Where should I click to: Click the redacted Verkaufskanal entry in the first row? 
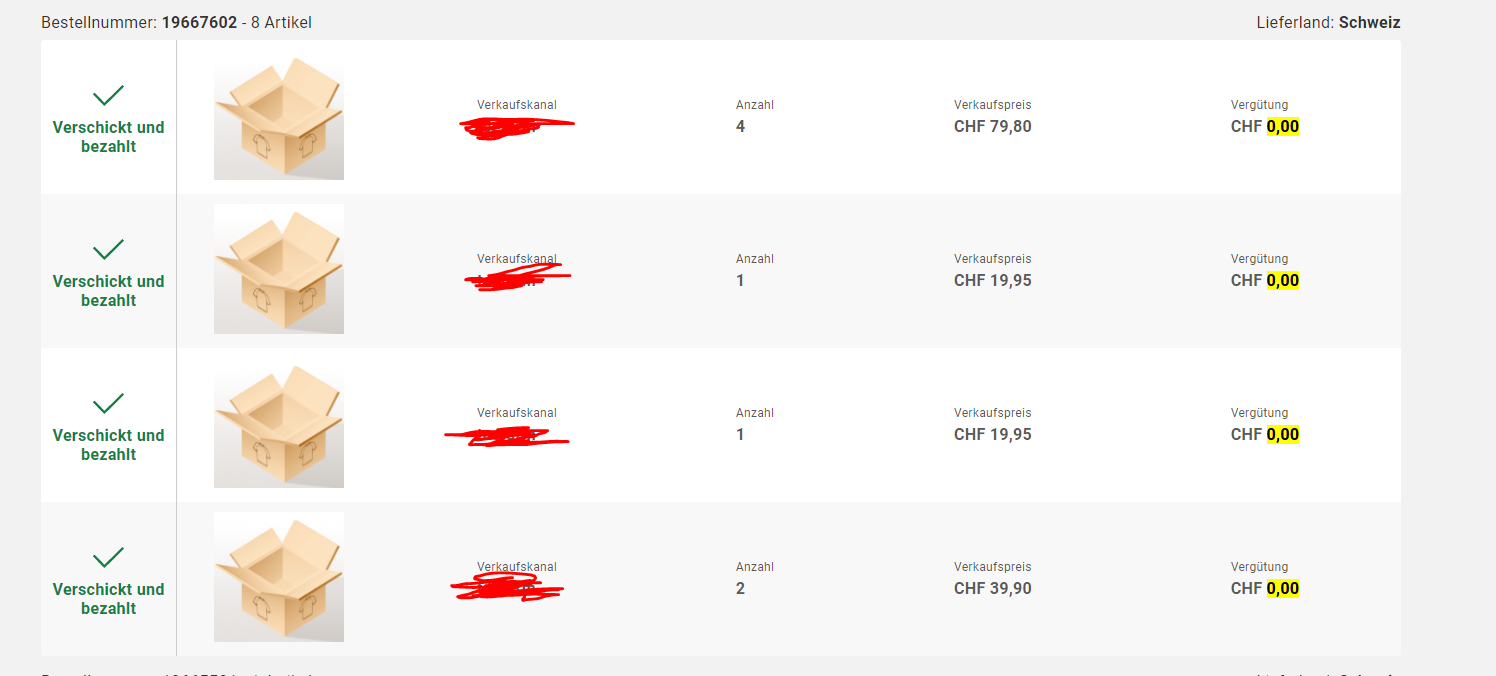[x=516, y=127]
